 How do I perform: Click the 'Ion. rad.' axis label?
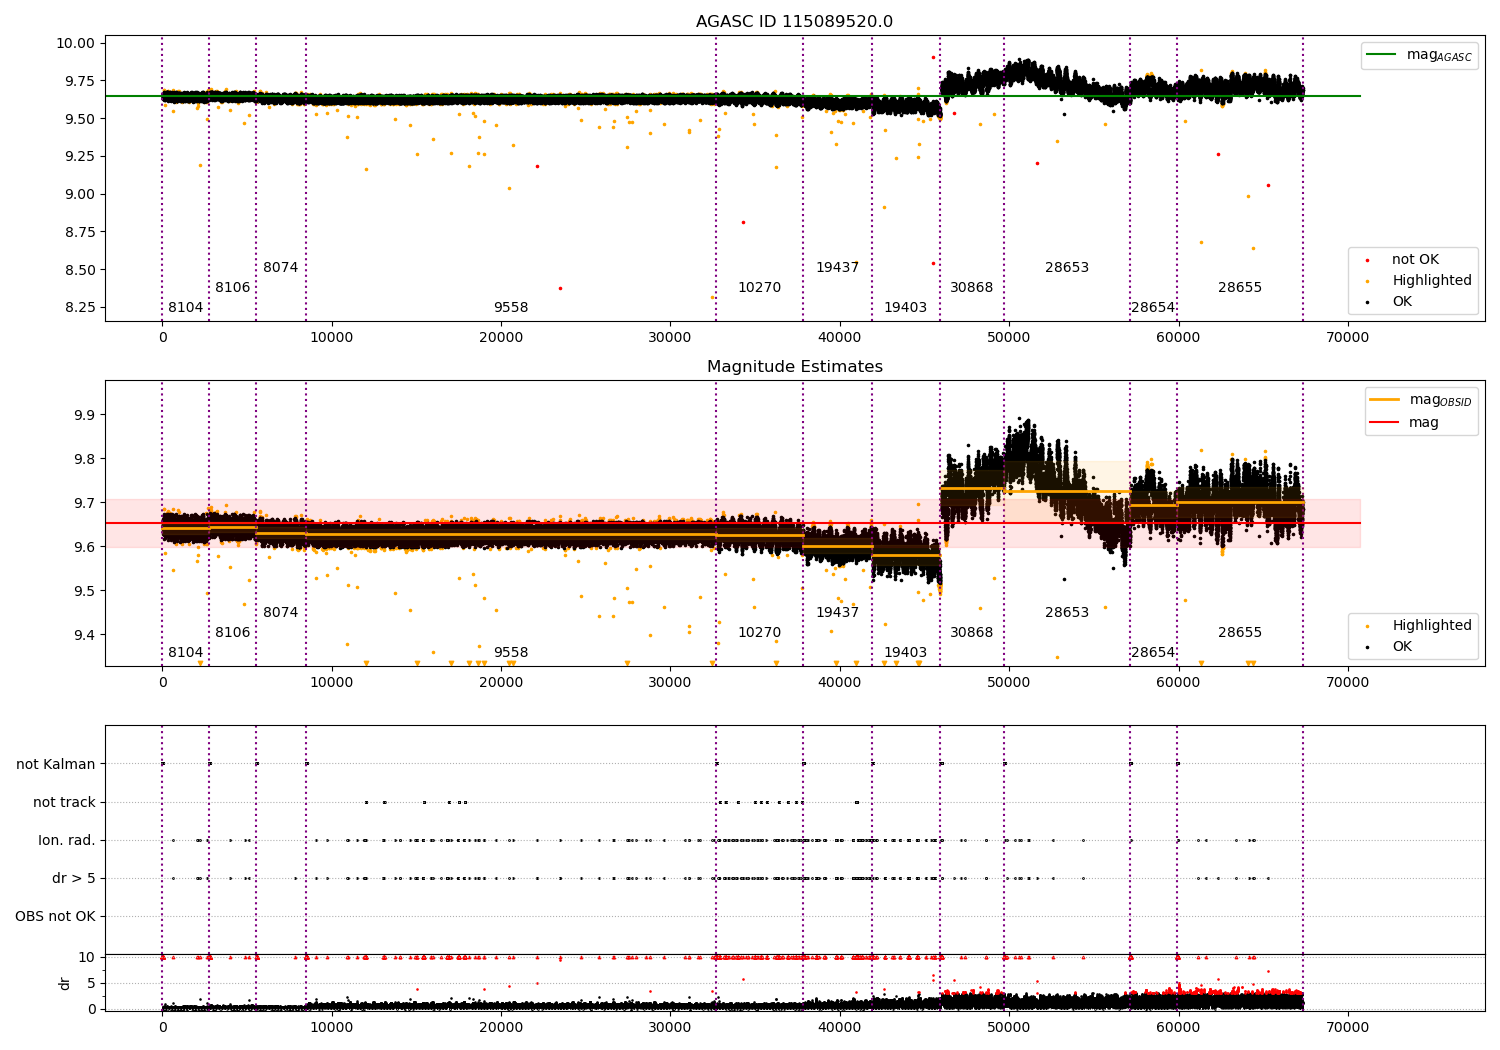point(67,841)
